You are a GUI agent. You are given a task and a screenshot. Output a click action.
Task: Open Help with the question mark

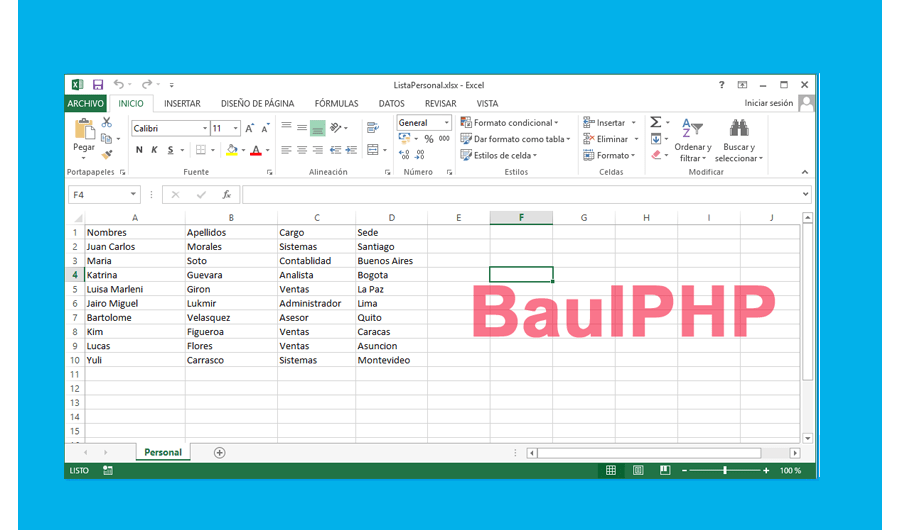pos(721,85)
